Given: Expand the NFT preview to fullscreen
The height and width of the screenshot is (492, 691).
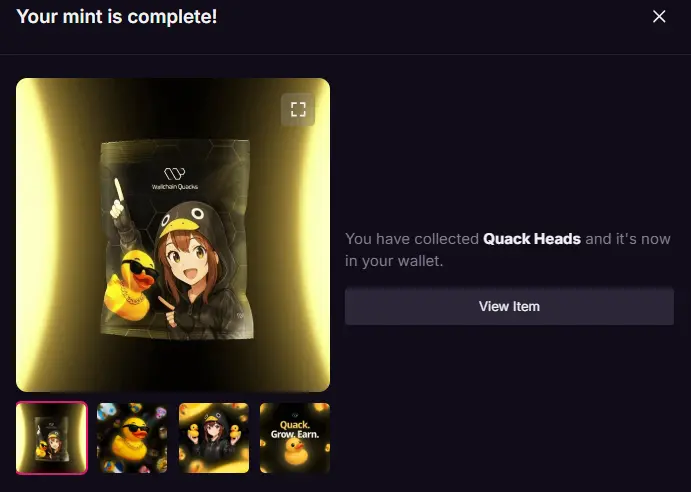Looking at the screenshot, I should 298,109.
